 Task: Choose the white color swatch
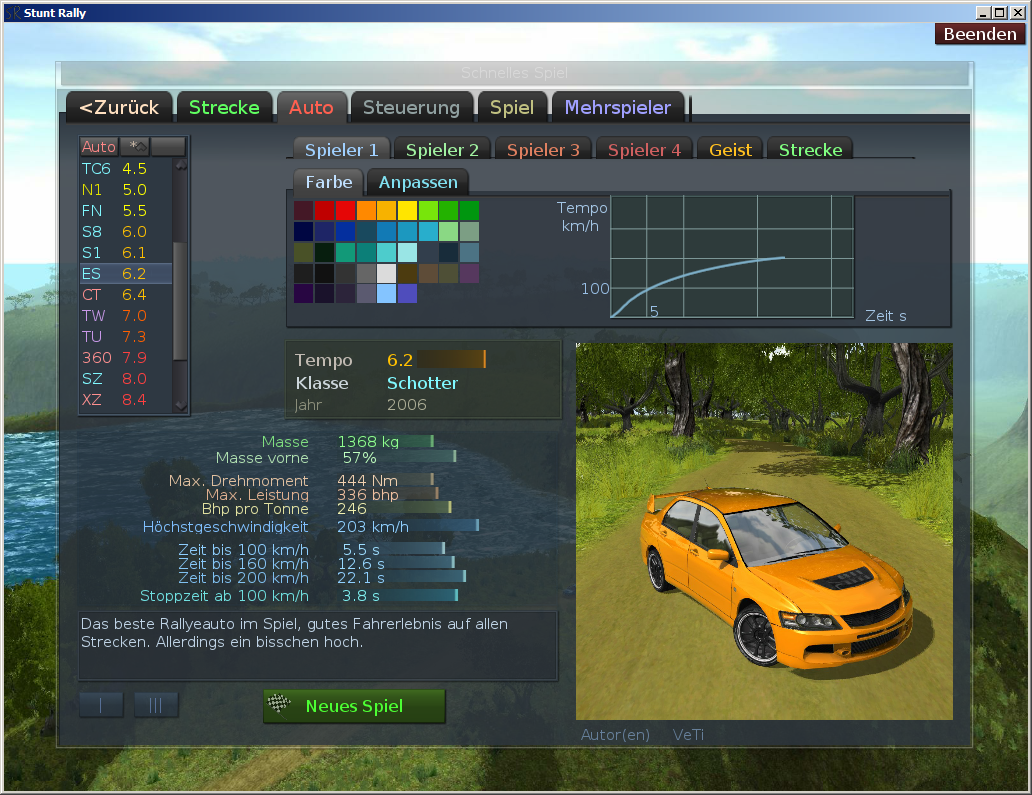[x=386, y=273]
